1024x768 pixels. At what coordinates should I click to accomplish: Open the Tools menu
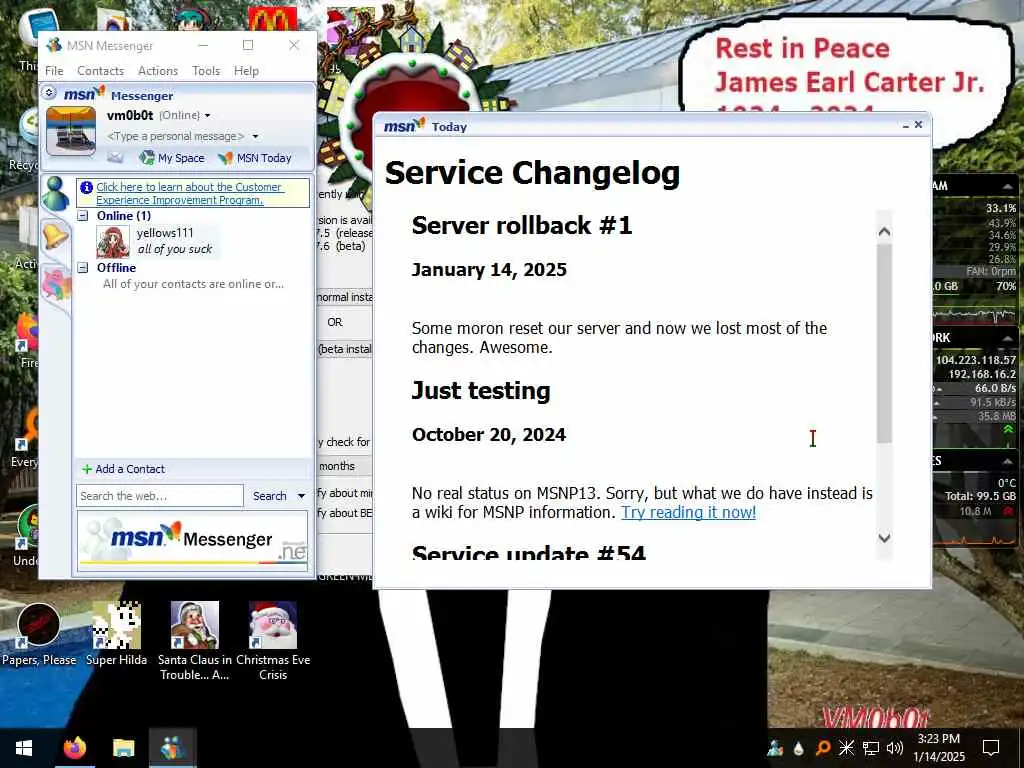206,71
